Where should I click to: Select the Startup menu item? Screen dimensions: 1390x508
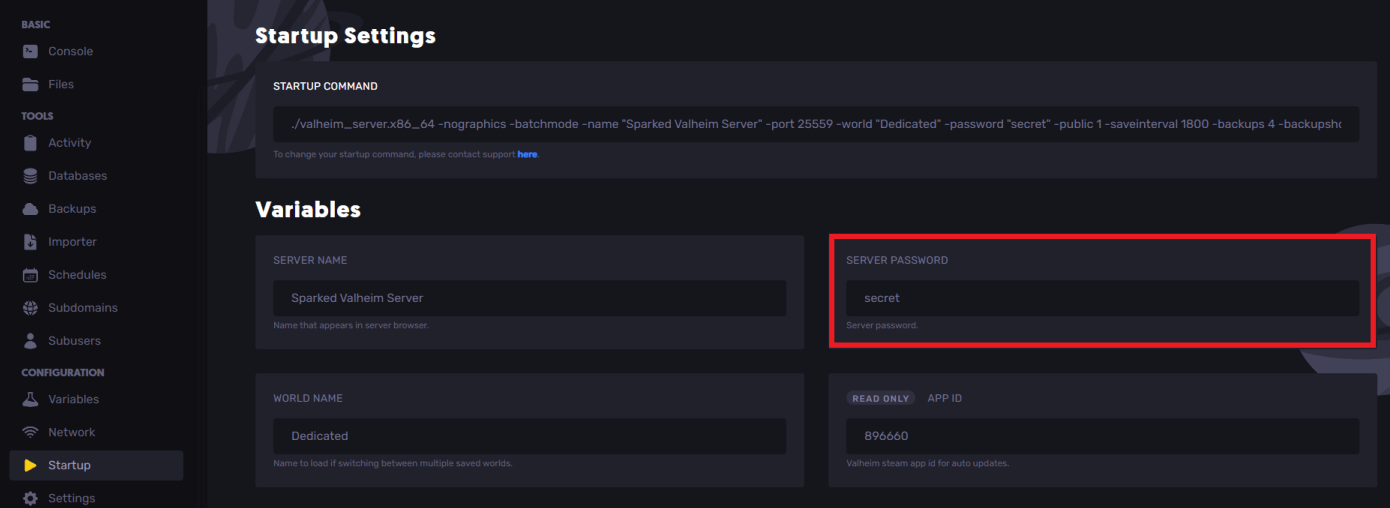96,465
